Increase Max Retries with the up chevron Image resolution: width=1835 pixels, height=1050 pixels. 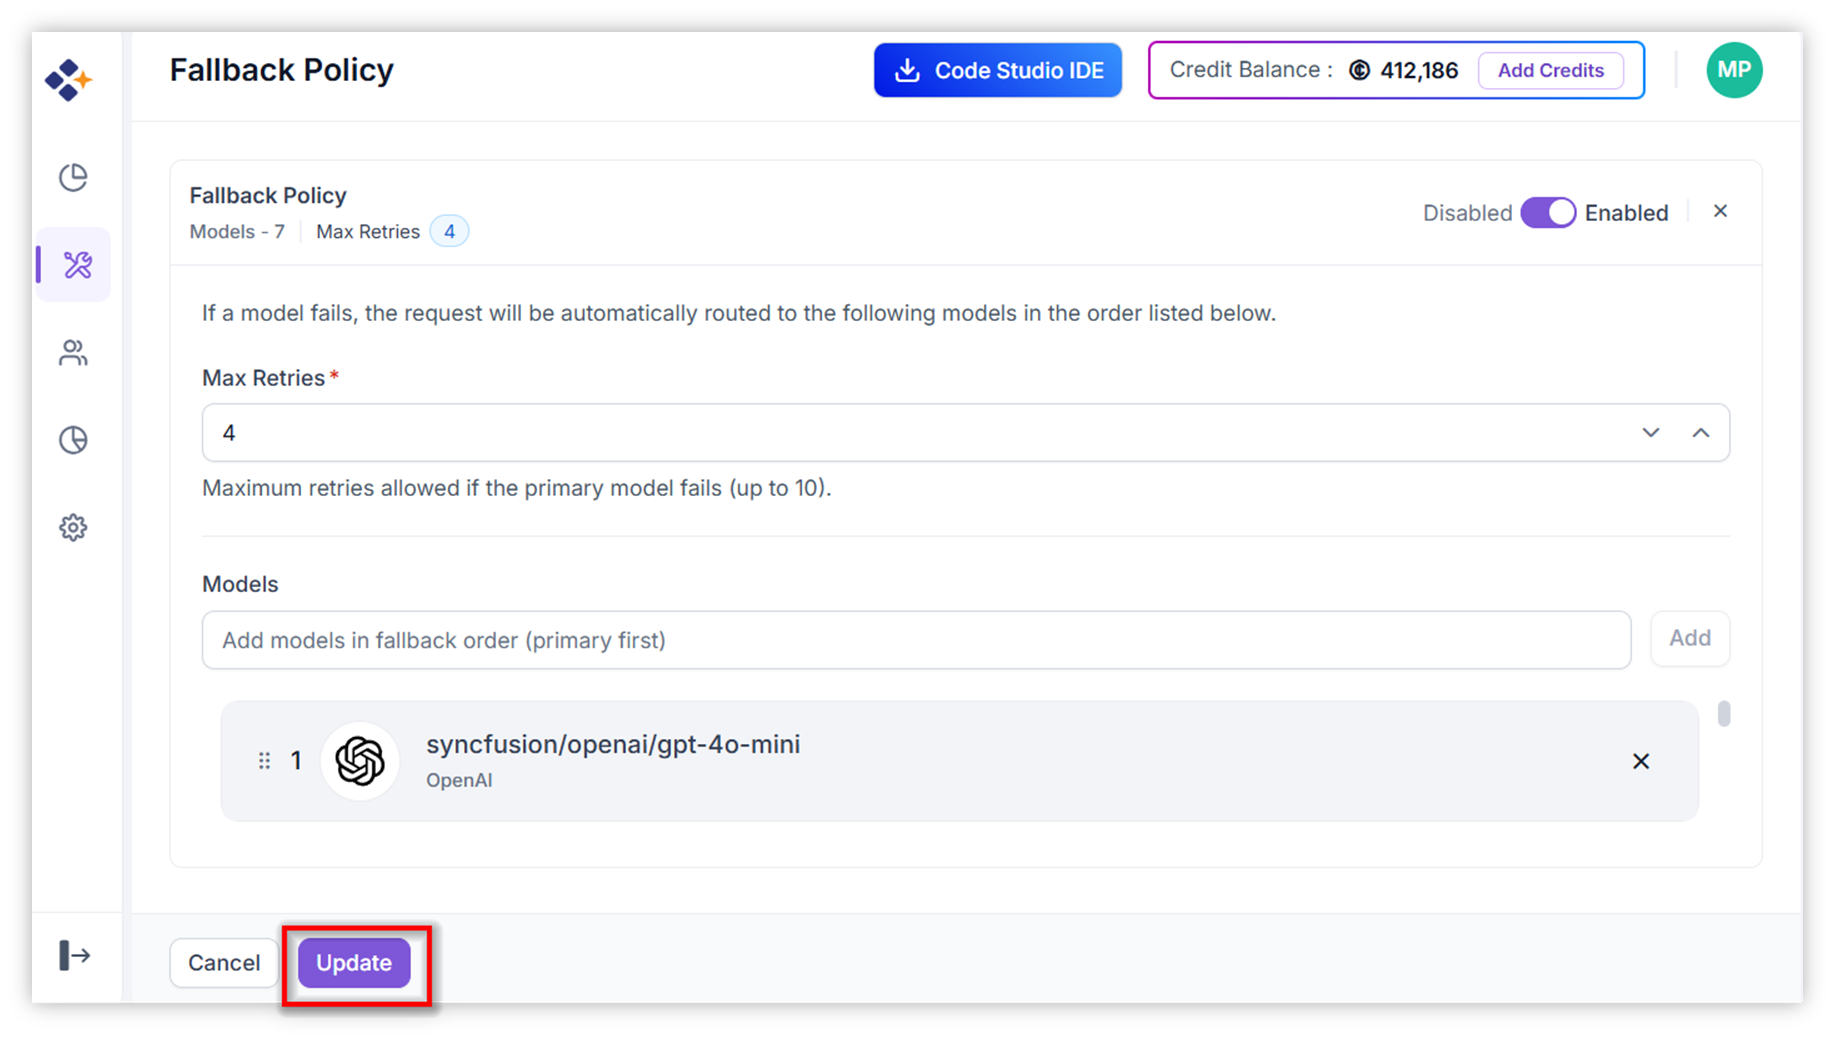[1701, 433]
